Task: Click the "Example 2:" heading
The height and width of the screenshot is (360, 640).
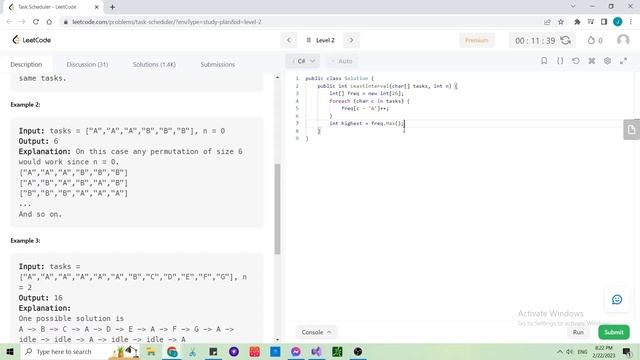Action: (x=25, y=104)
